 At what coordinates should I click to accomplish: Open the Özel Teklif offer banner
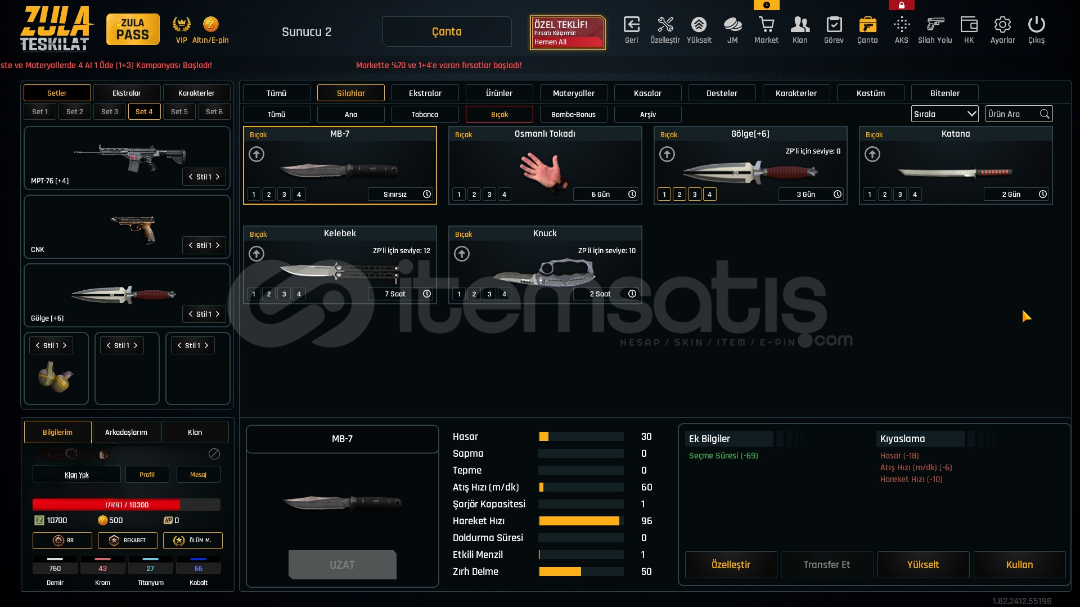point(568,32)
